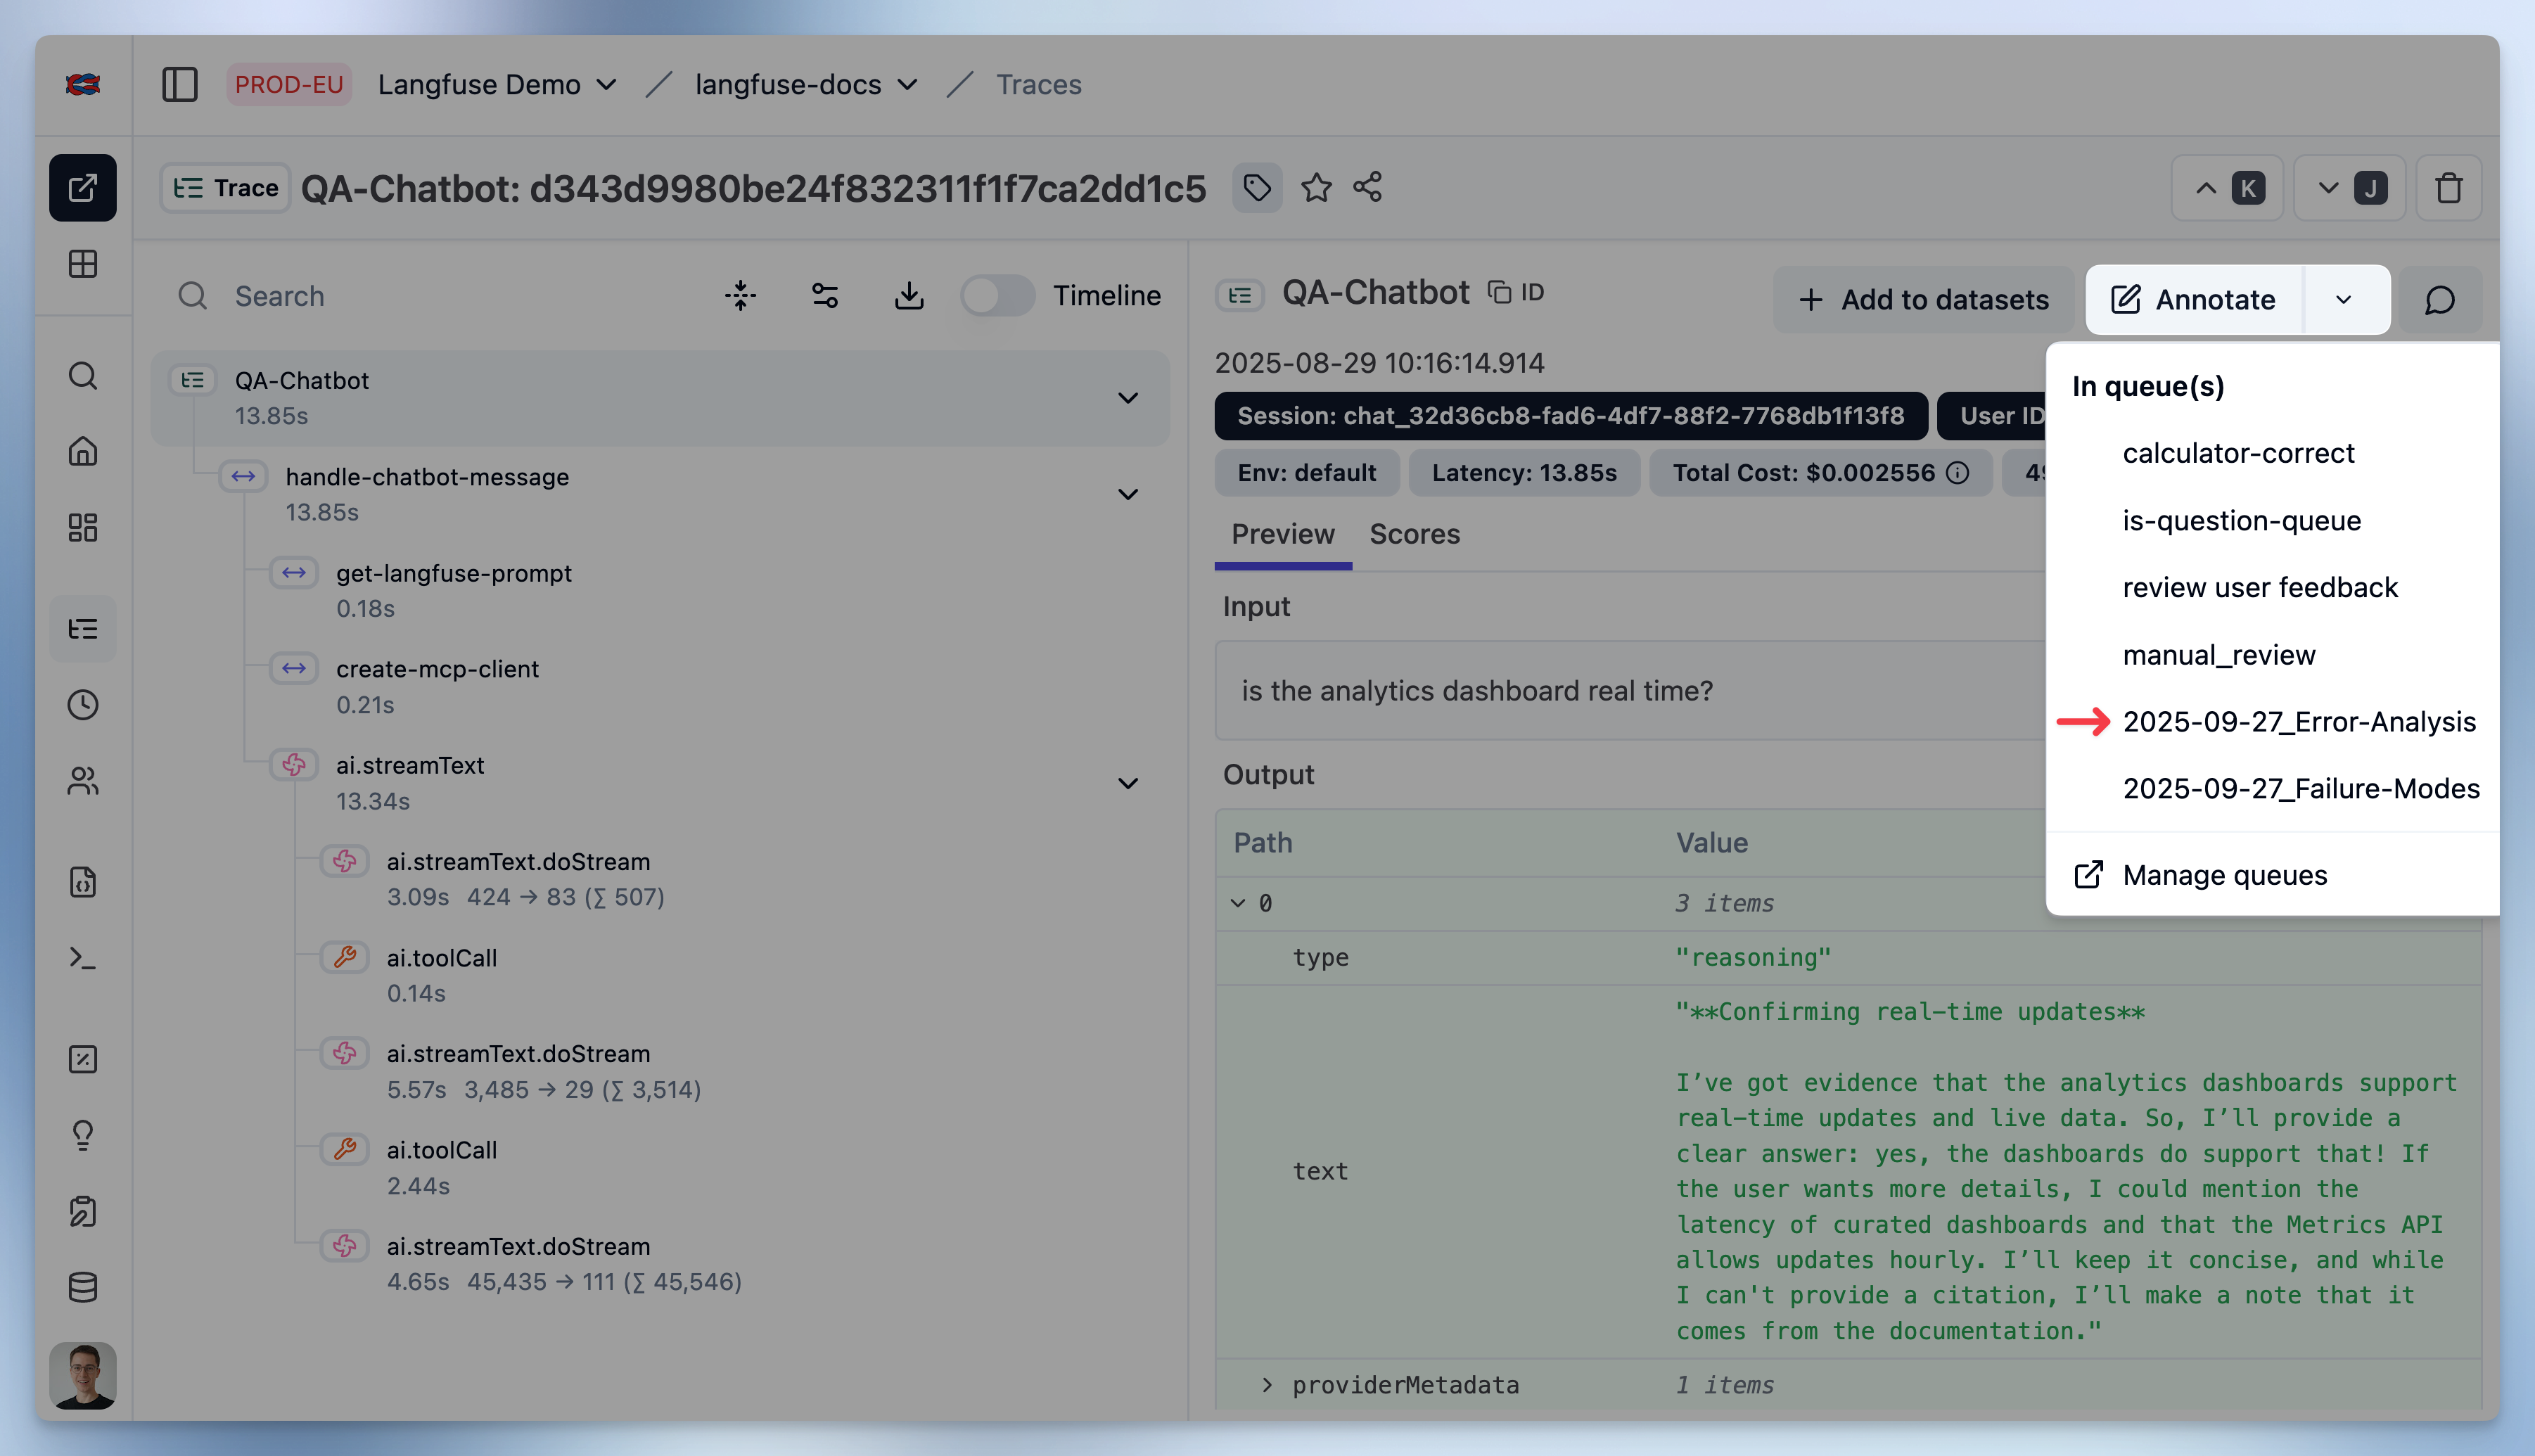Delete trace using the trash icon

[2448, 188]
